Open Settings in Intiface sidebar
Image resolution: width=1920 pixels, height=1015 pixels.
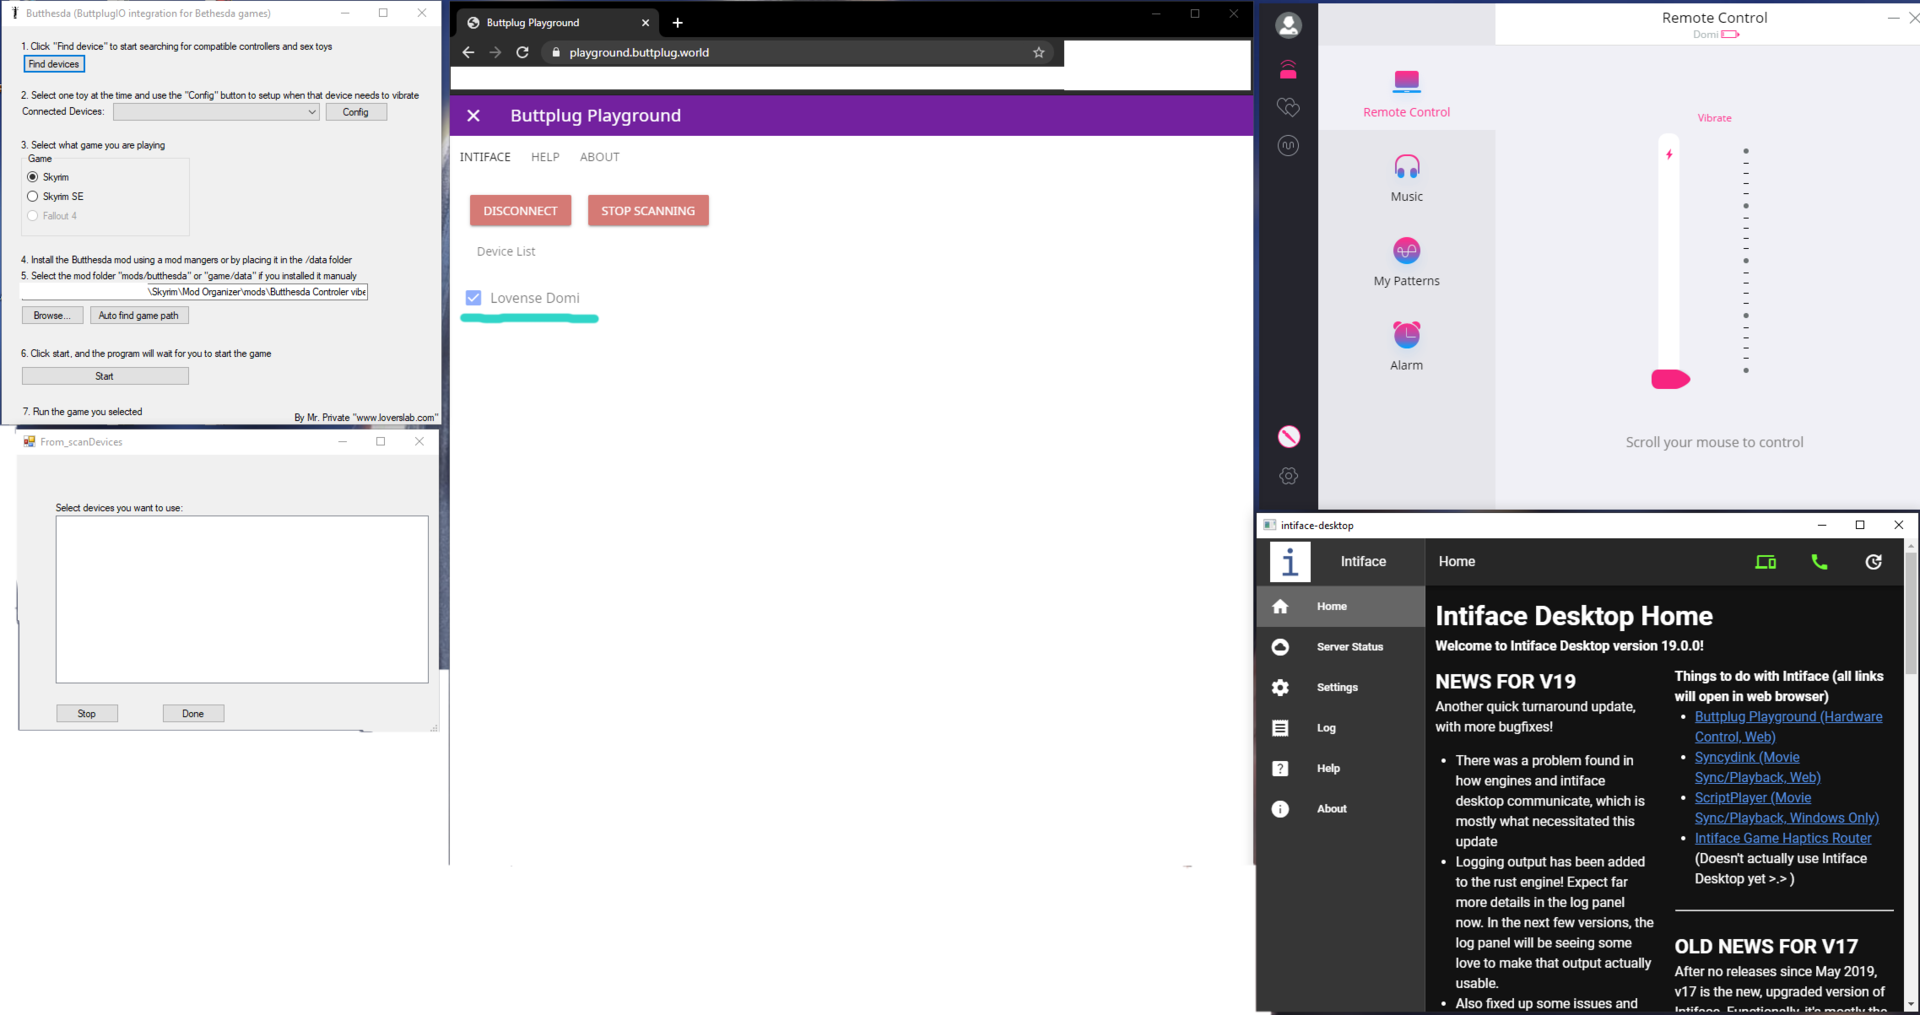tap(1340, 687)
